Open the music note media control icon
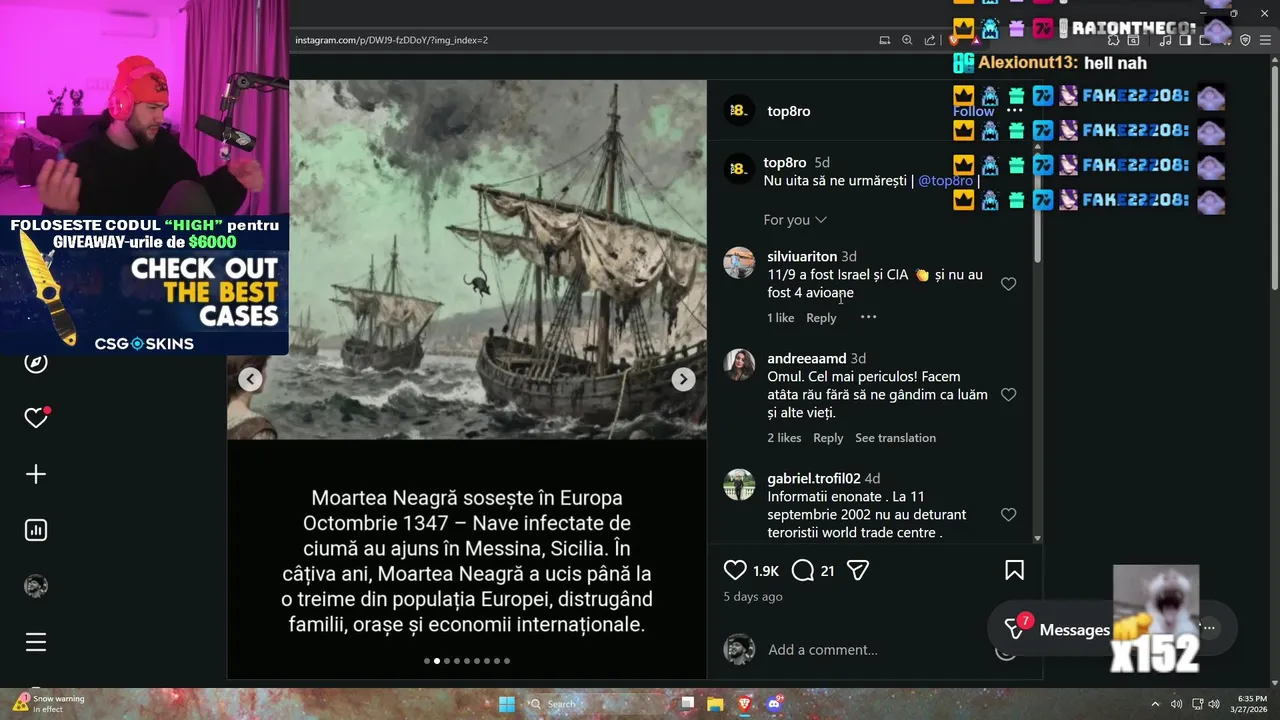The image size is (1280, 720). pyautogui.click(x=1166, y=40)
